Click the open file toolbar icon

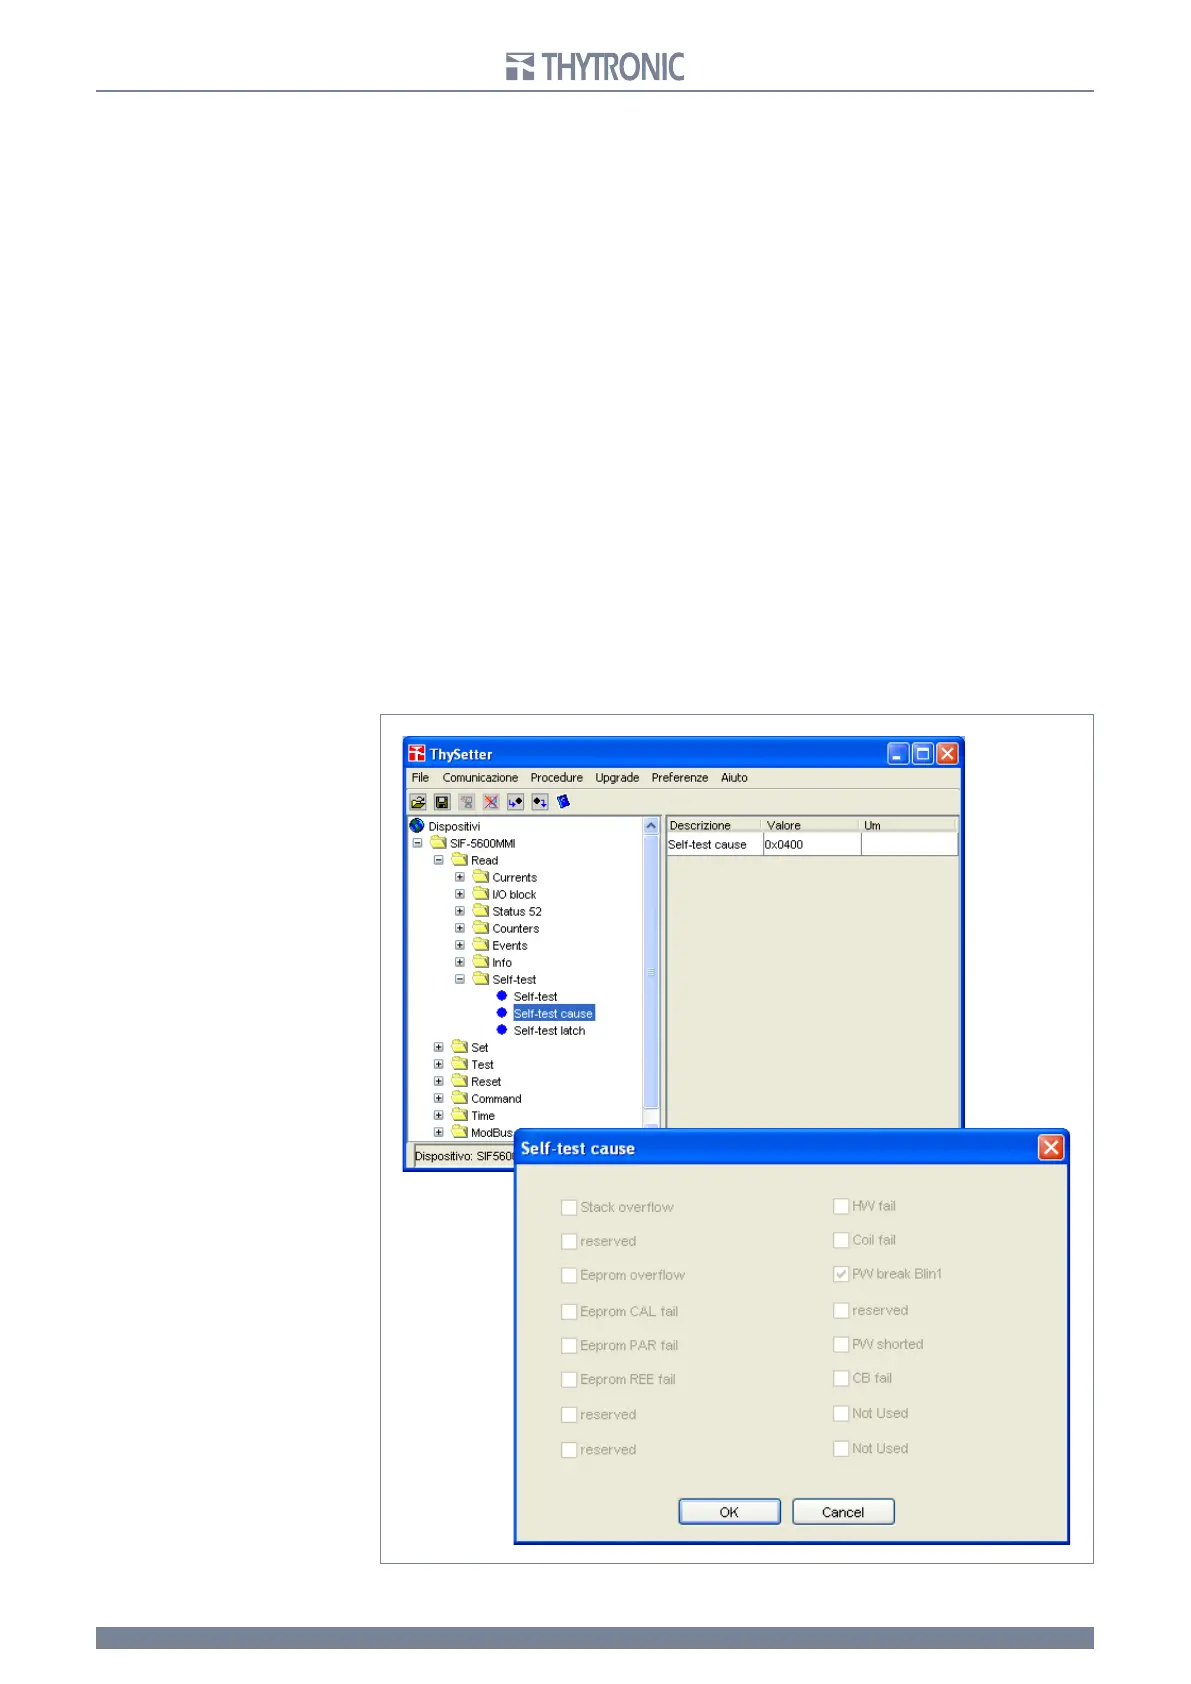tap(418, 802)
